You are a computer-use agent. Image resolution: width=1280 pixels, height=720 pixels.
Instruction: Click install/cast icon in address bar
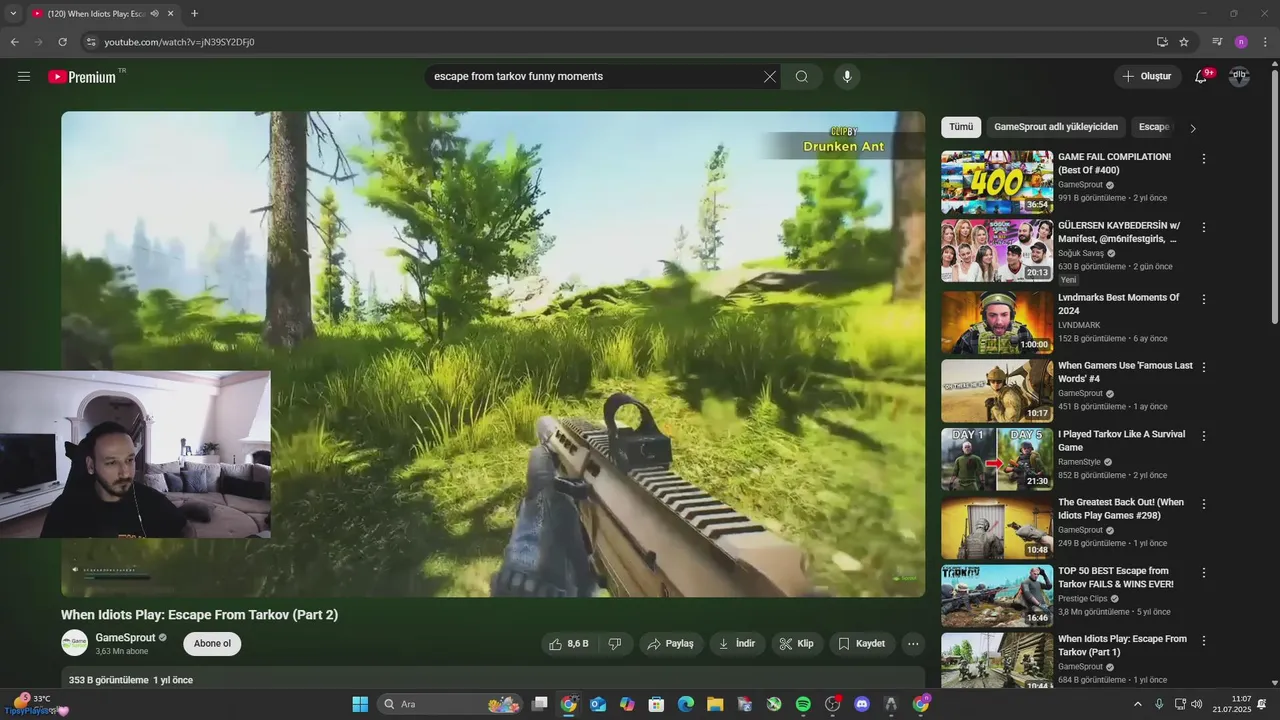1162,42
